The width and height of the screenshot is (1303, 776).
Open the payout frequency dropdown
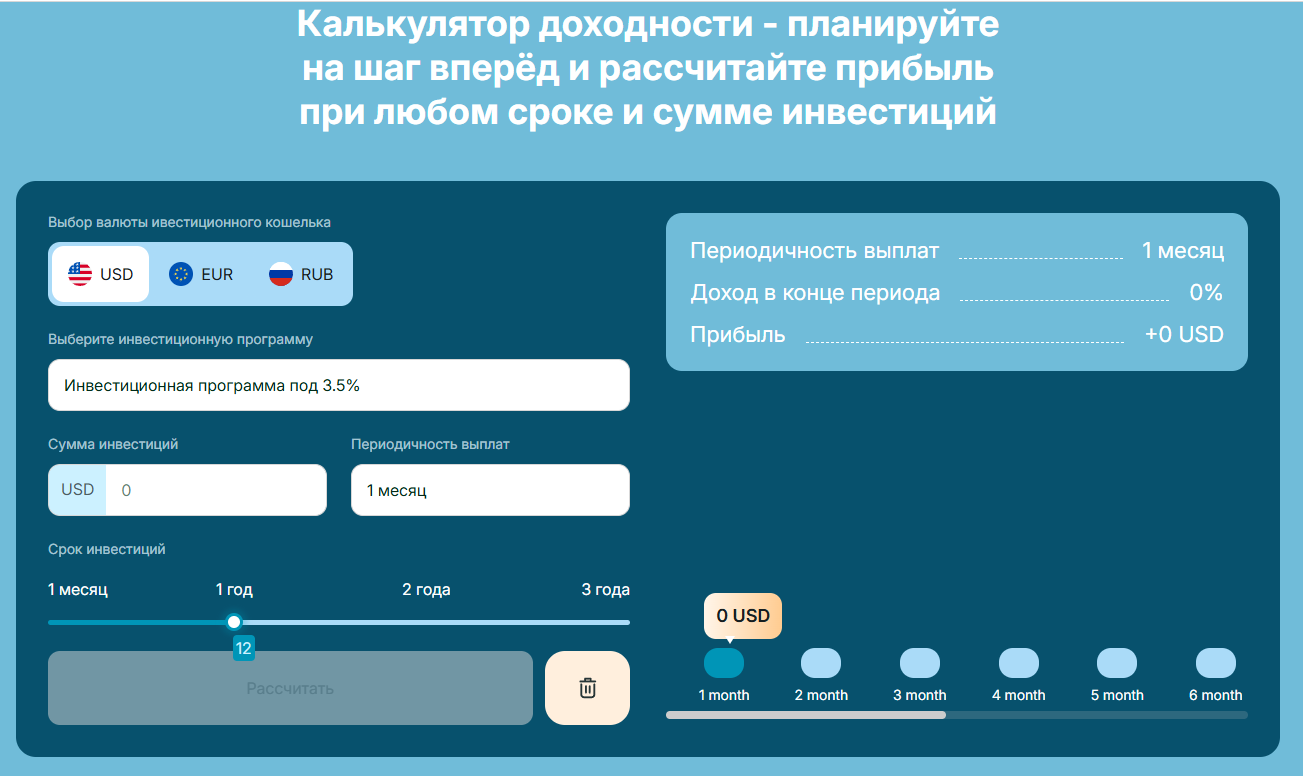tap(490, 490)
